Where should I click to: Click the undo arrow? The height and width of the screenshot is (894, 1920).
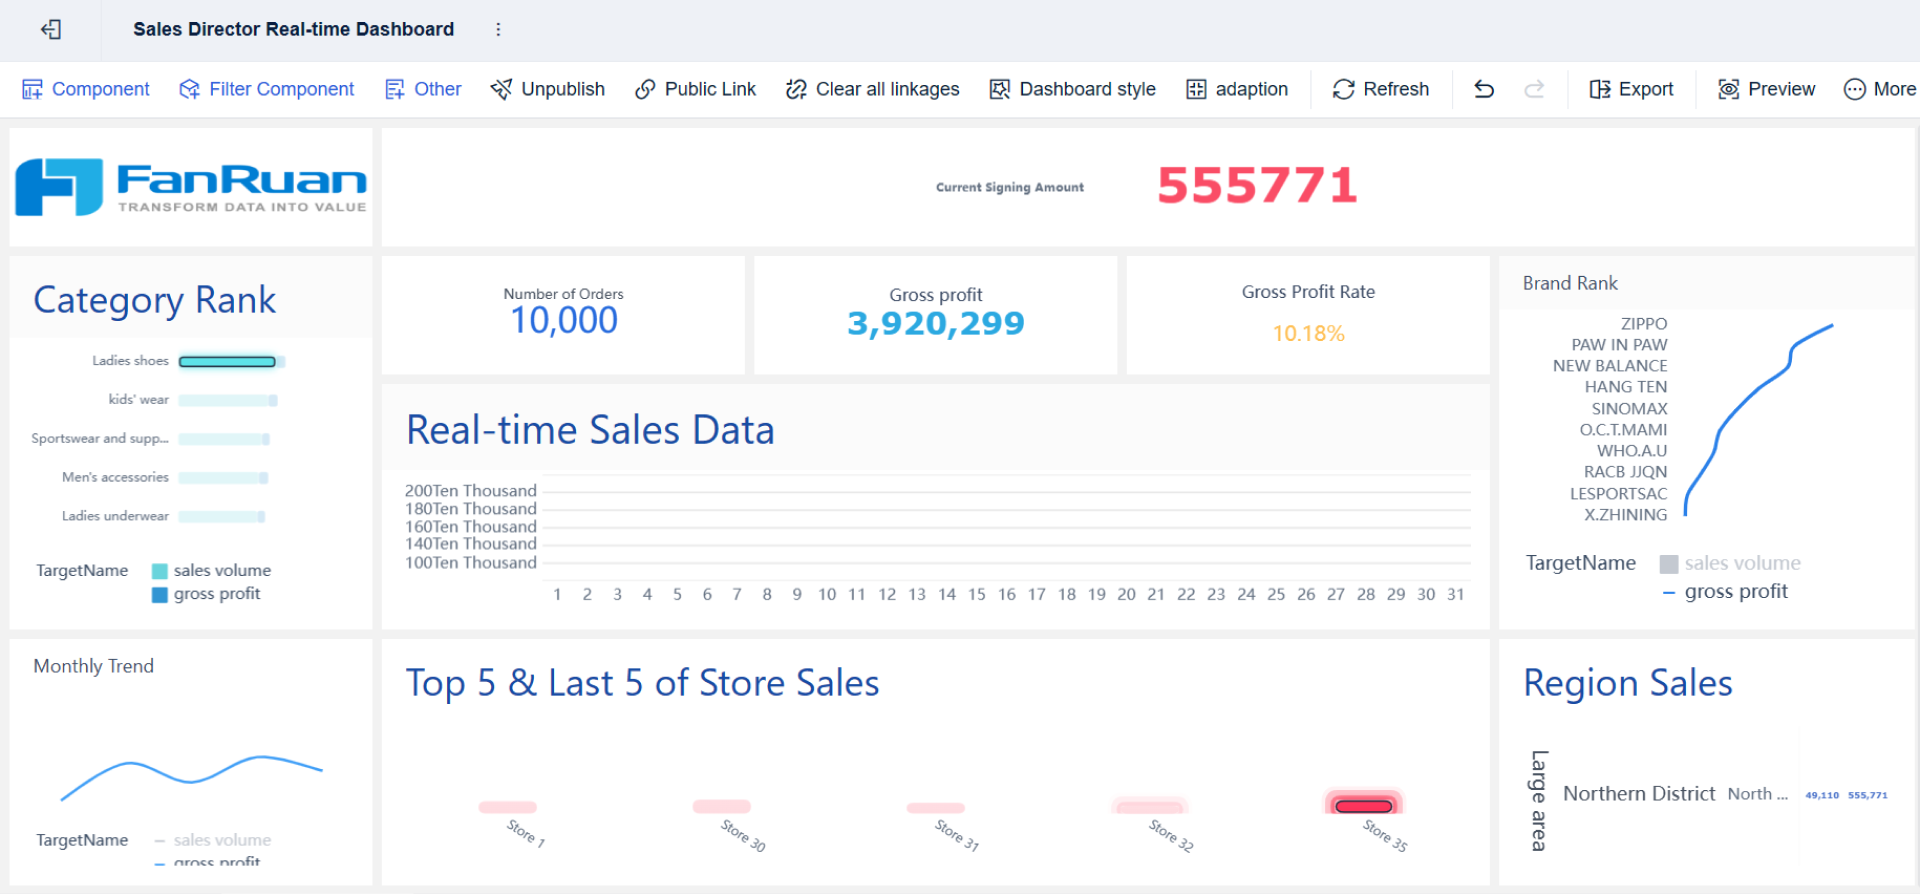pyautogui.click(x=1484, y=89)
